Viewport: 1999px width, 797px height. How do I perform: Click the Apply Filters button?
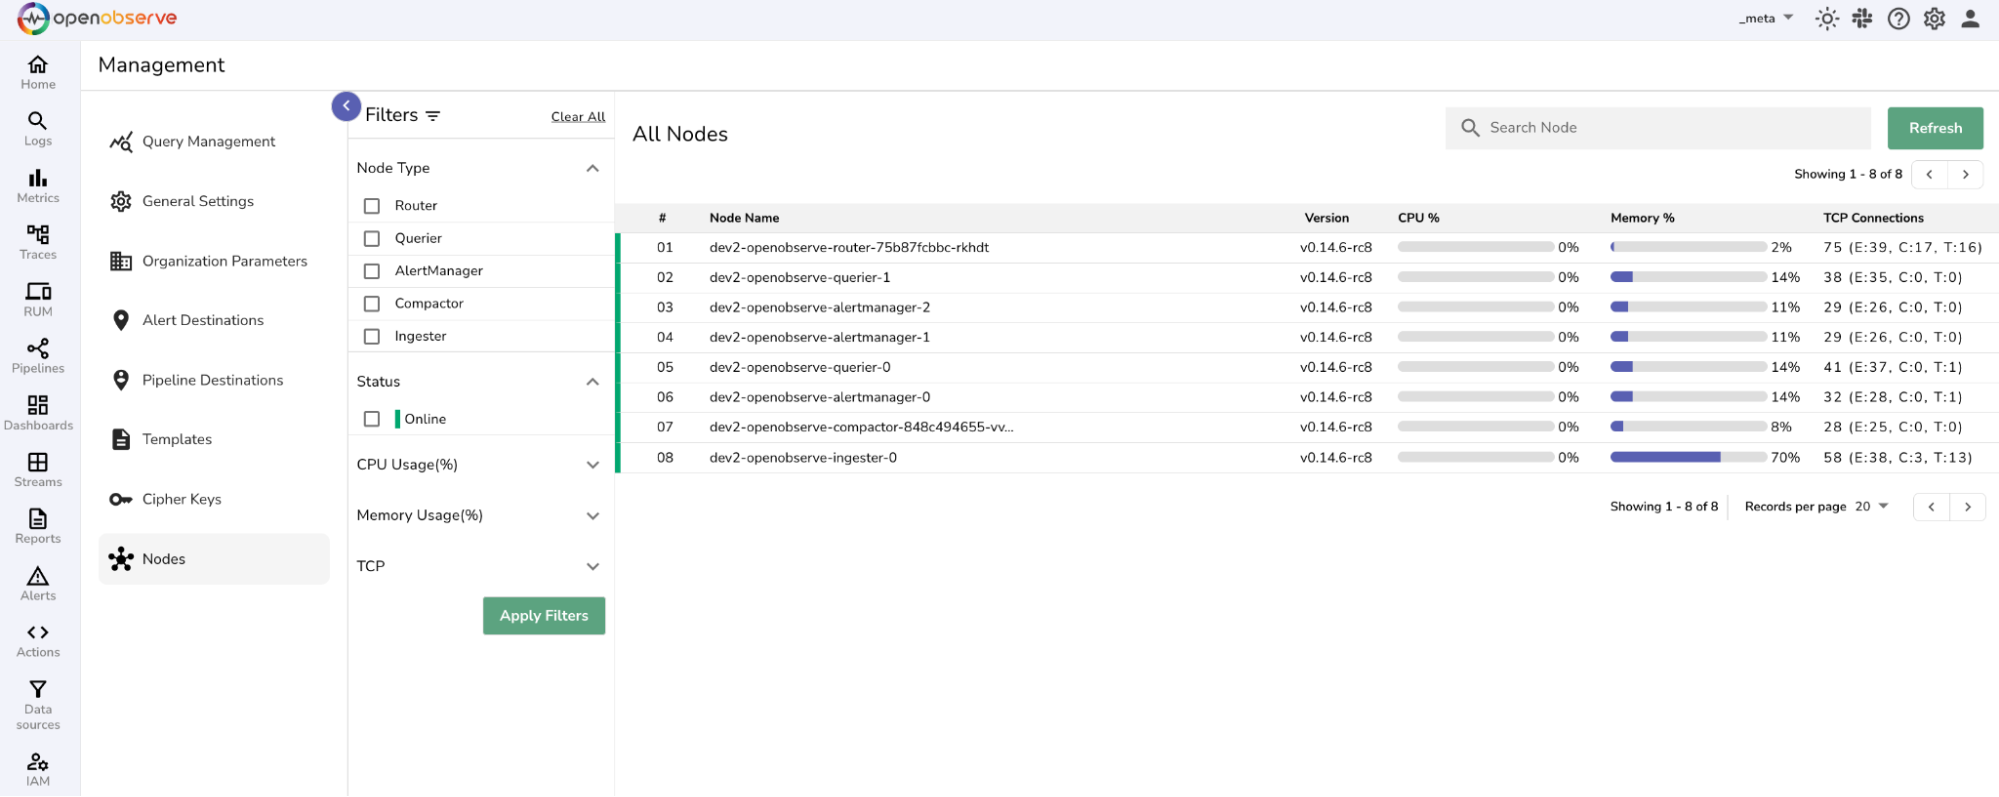pyautogui.click(x=544, y=616)
